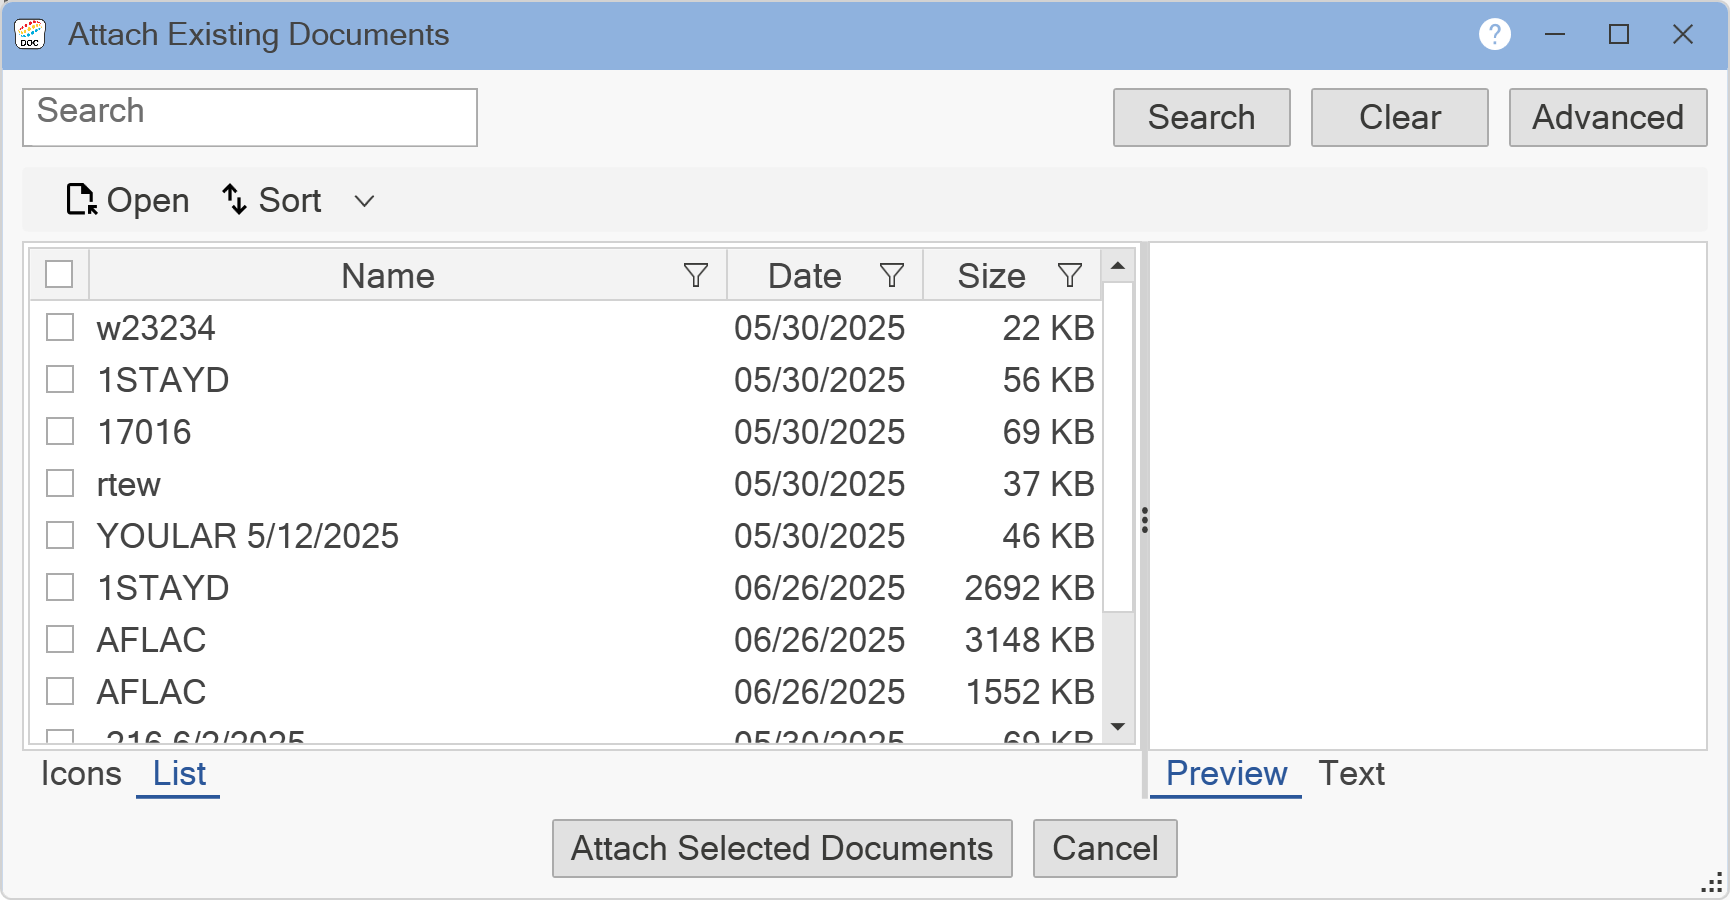Switch to the Text tab in the preview pane

1352,773
